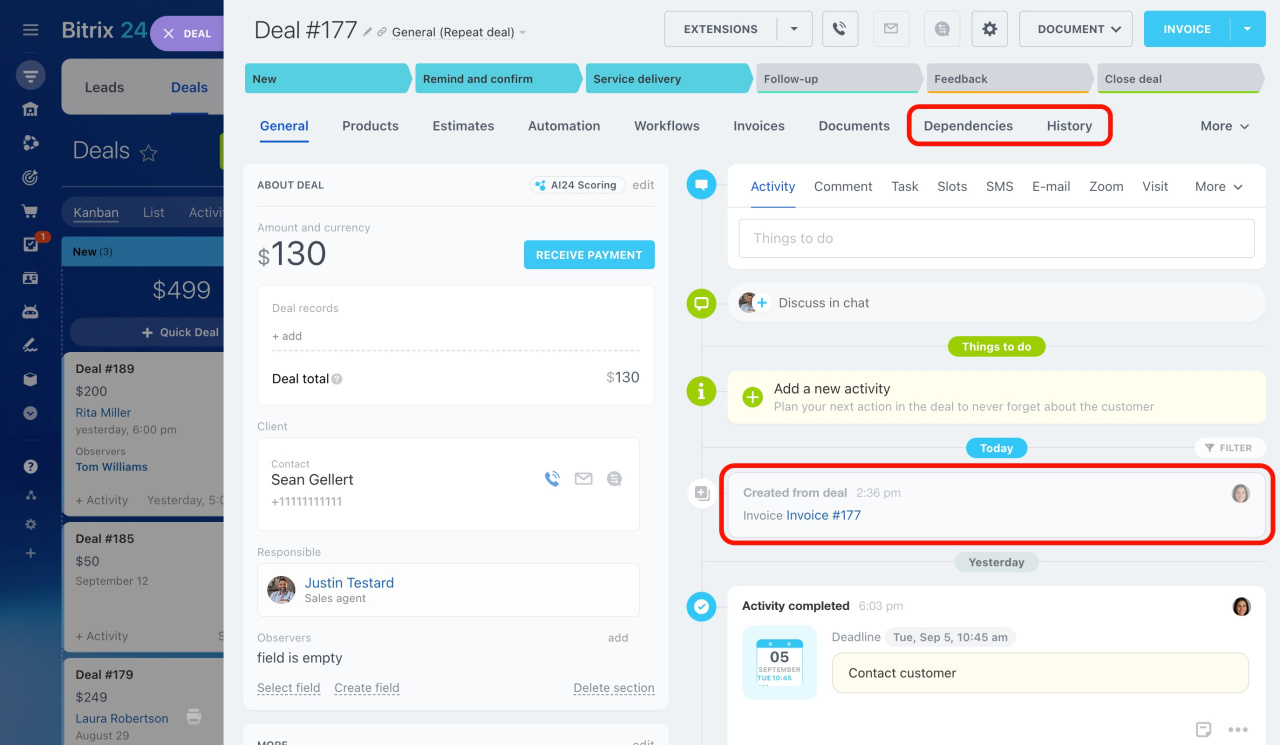The width and height of the screenshot is (1280, 745).
Task: Select the SMS tab in the timeline
Action: pos(999,187)
